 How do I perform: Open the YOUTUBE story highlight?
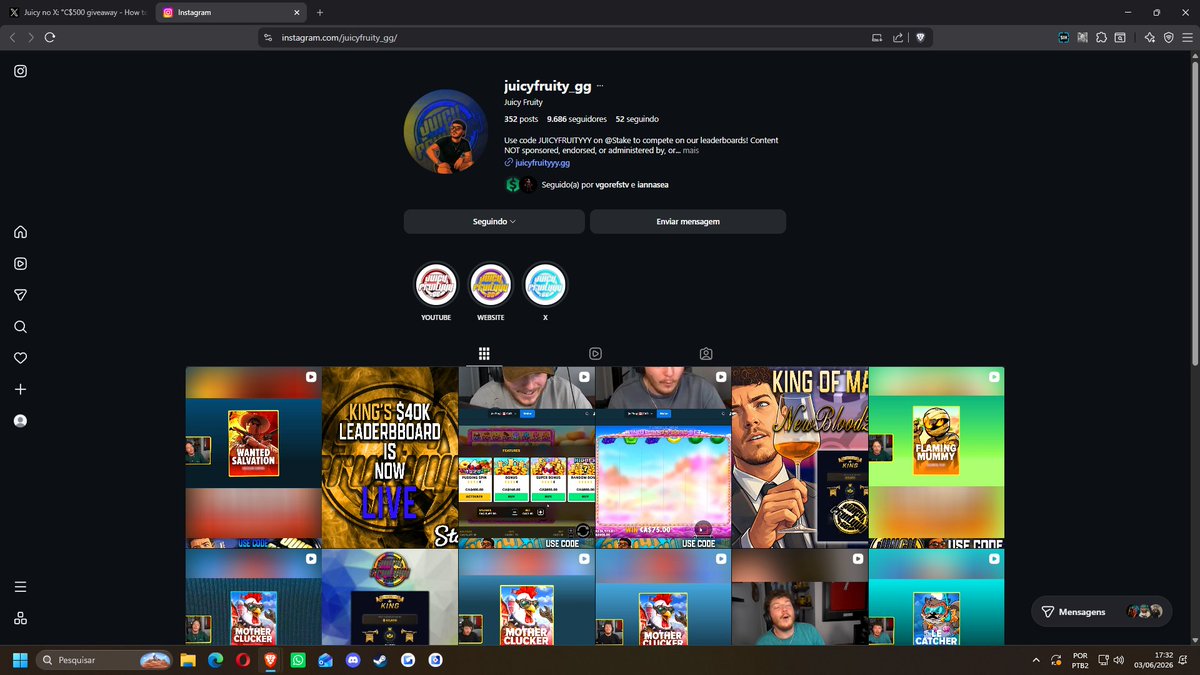[x=436, y=285]
